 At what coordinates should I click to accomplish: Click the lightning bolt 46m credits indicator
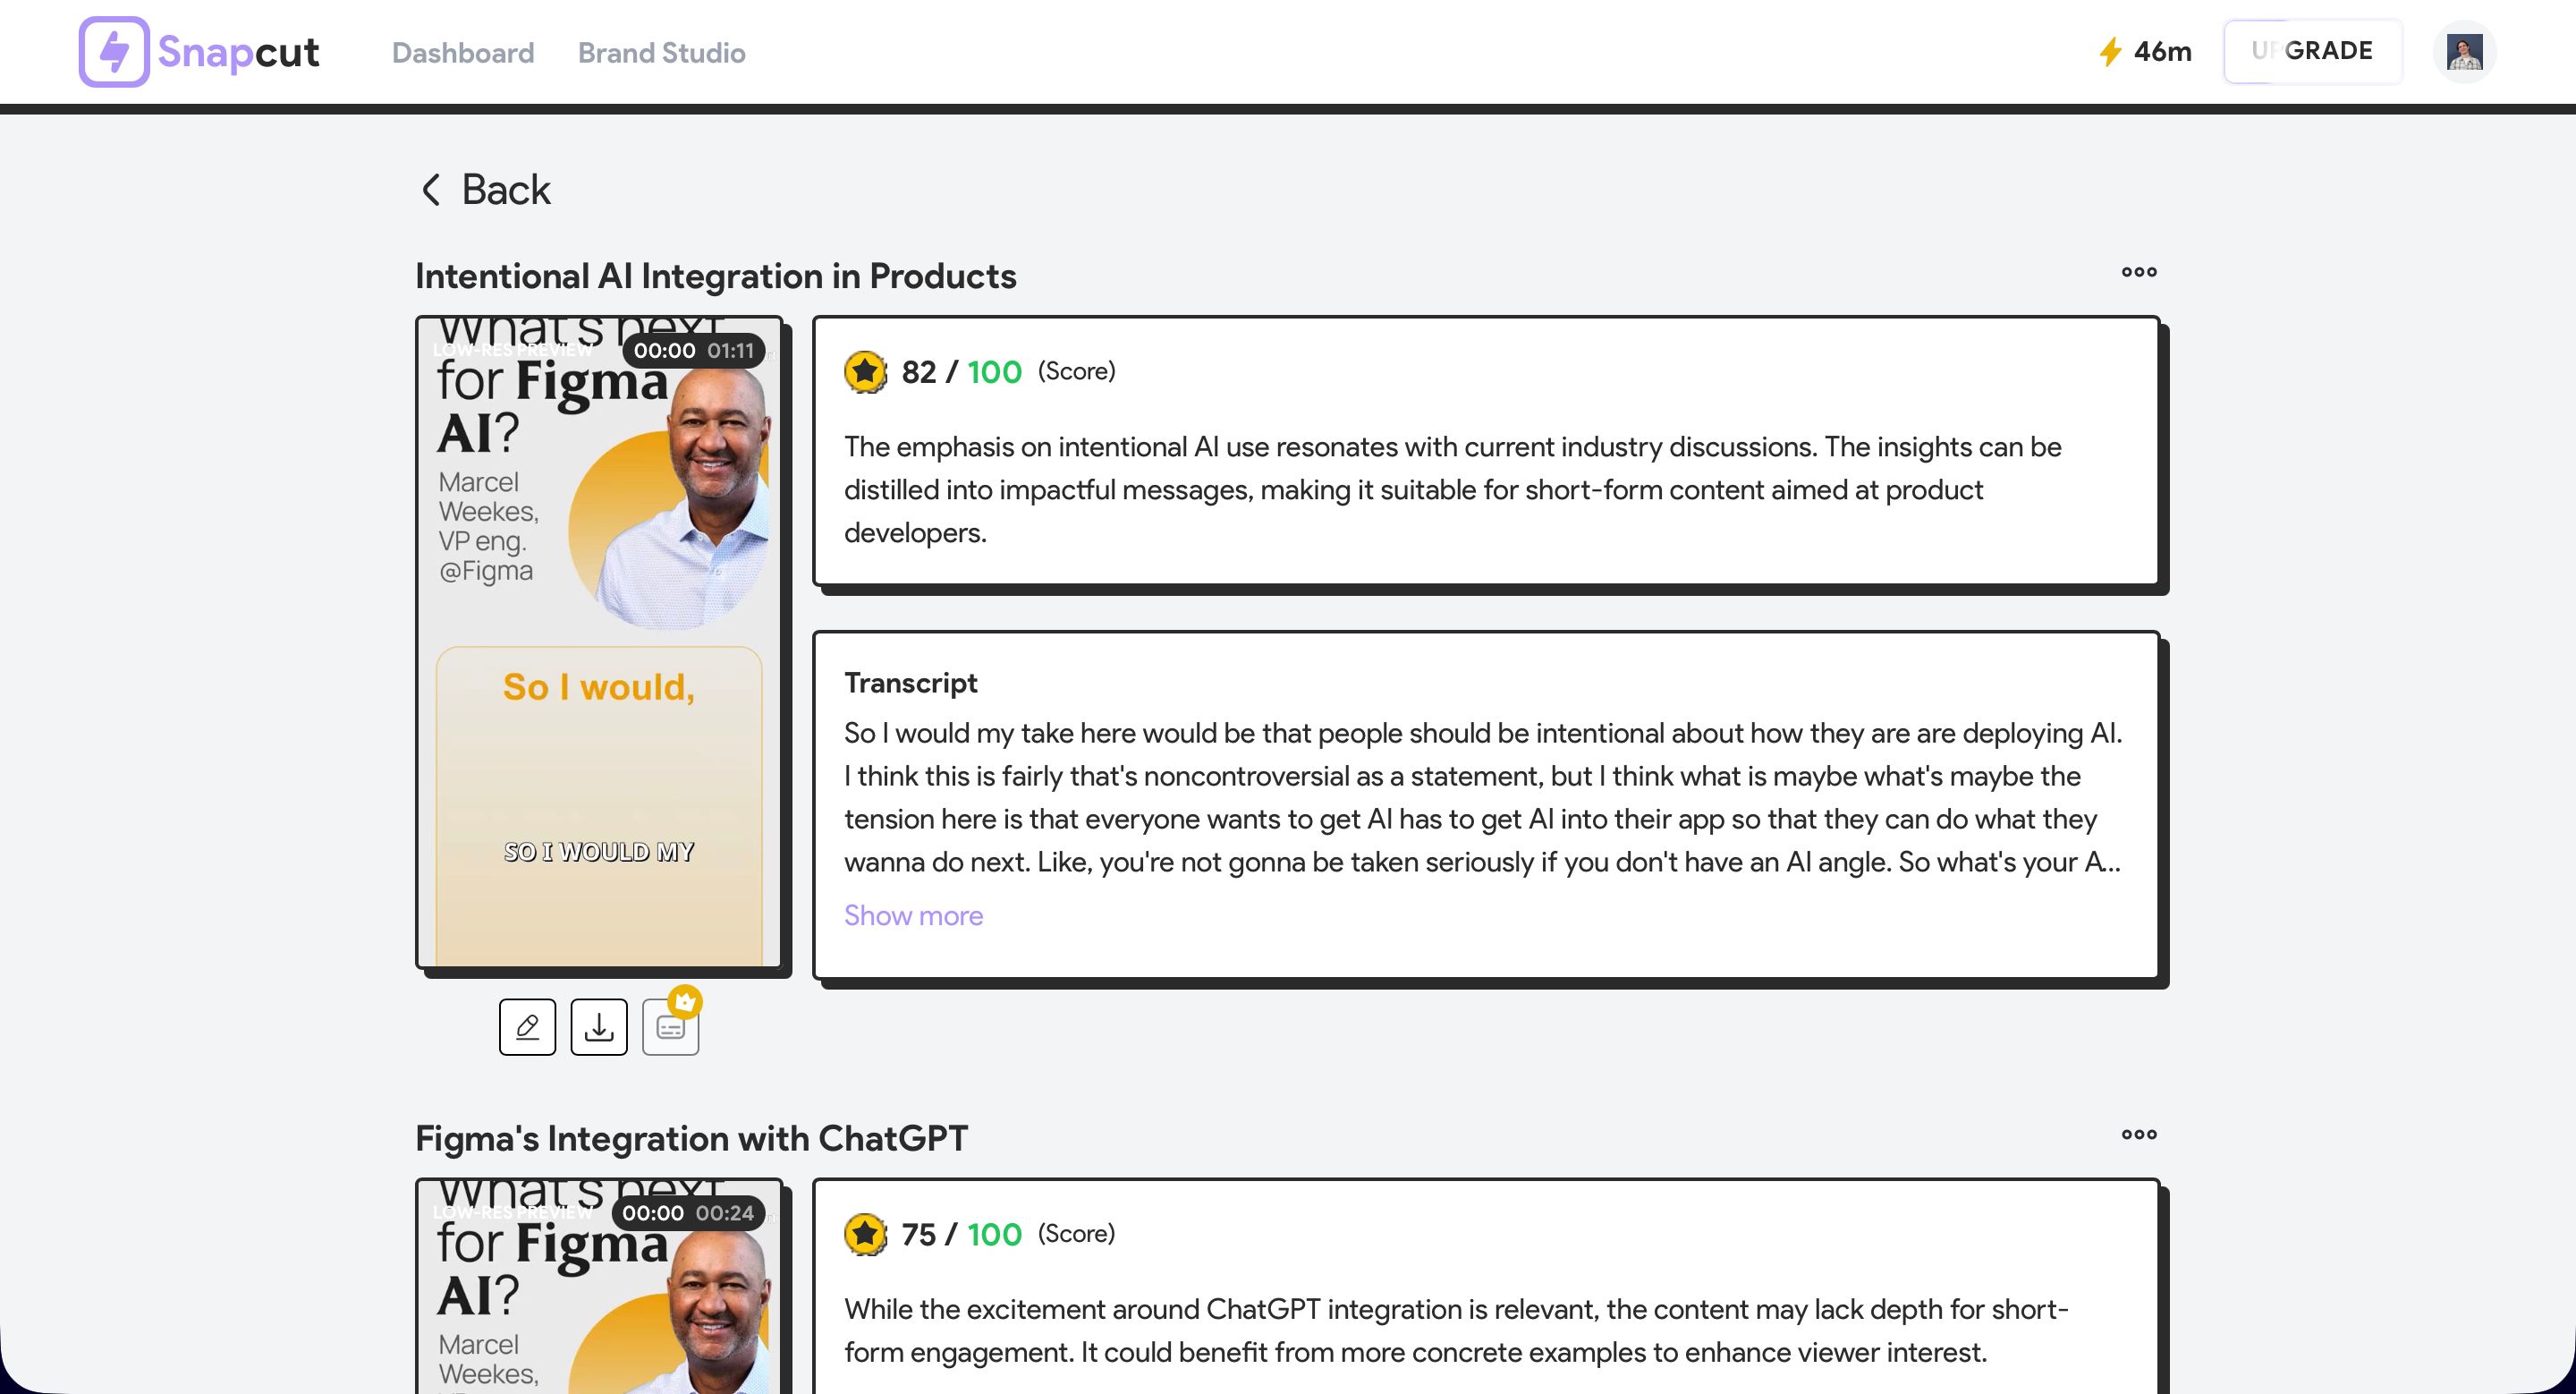coord(2144,52)
